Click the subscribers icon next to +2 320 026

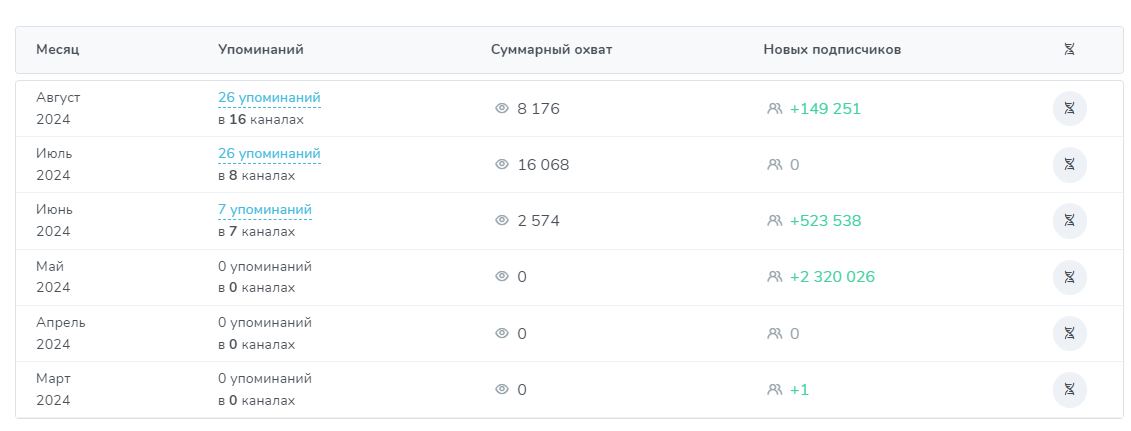(774, 277)
